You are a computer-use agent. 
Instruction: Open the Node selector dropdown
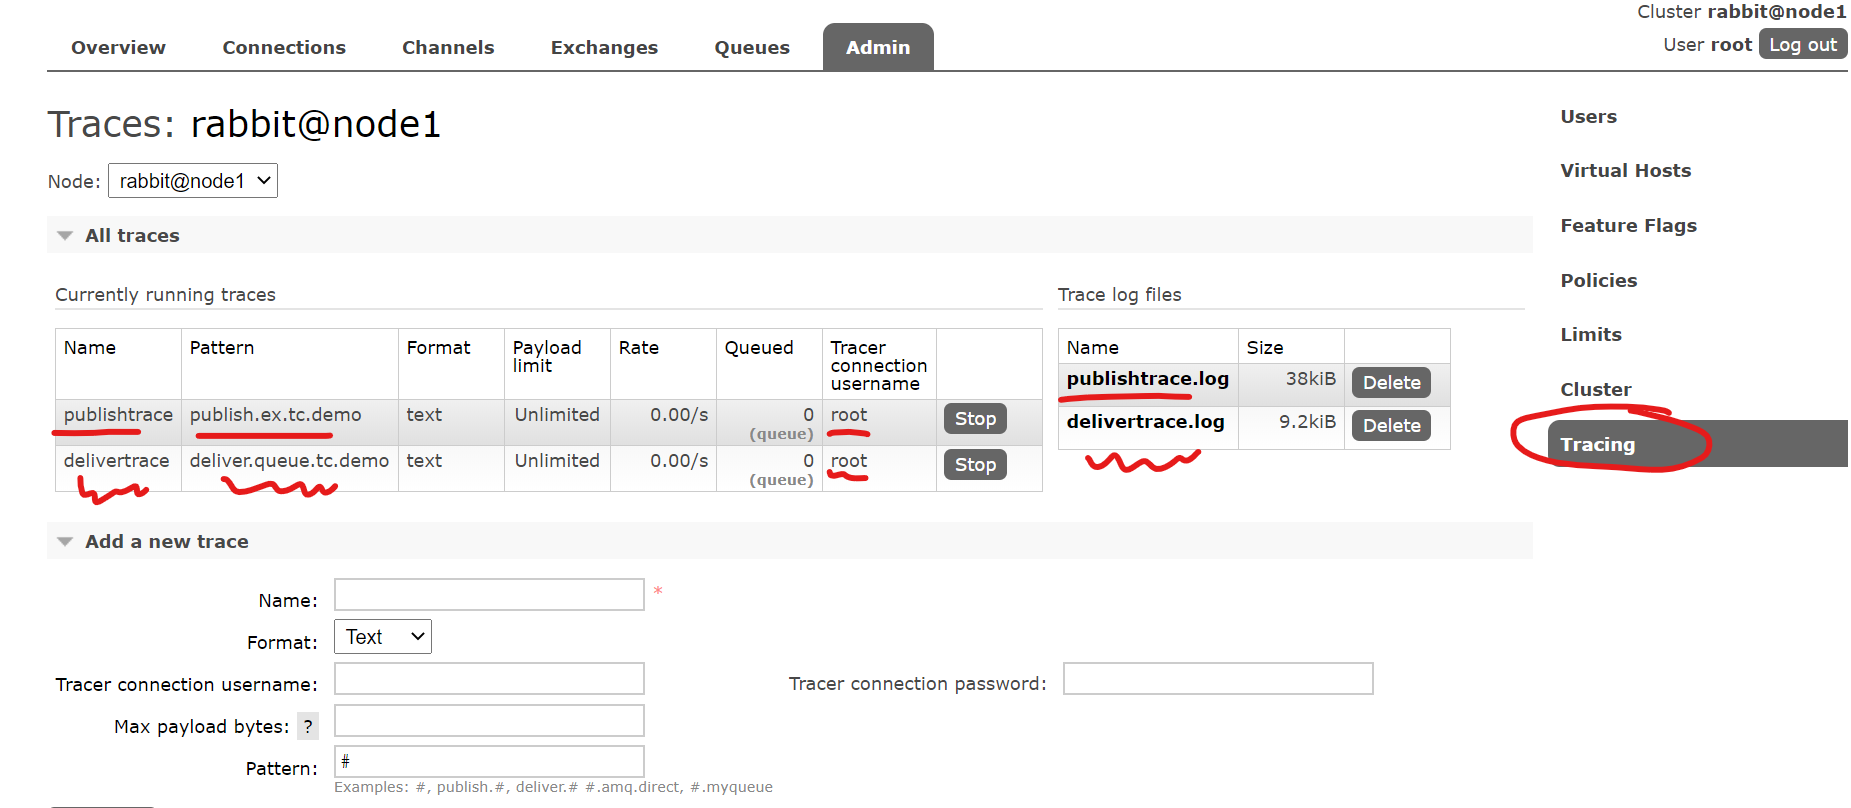[193, 181]
